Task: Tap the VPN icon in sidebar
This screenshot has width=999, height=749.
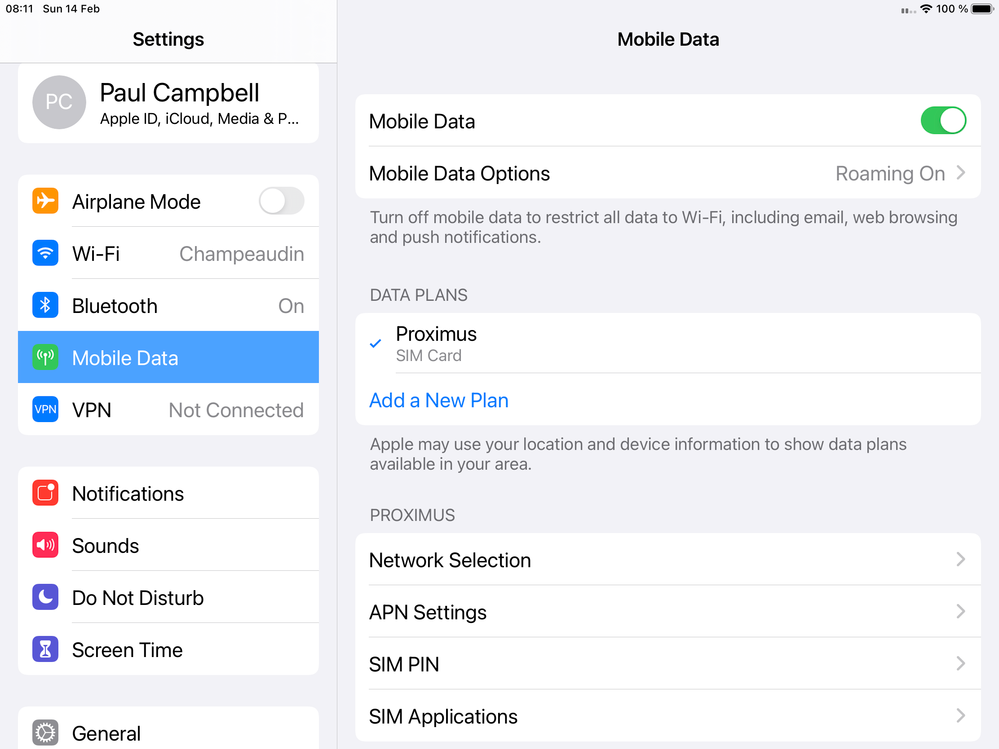Action: click(x=45, y=410)
